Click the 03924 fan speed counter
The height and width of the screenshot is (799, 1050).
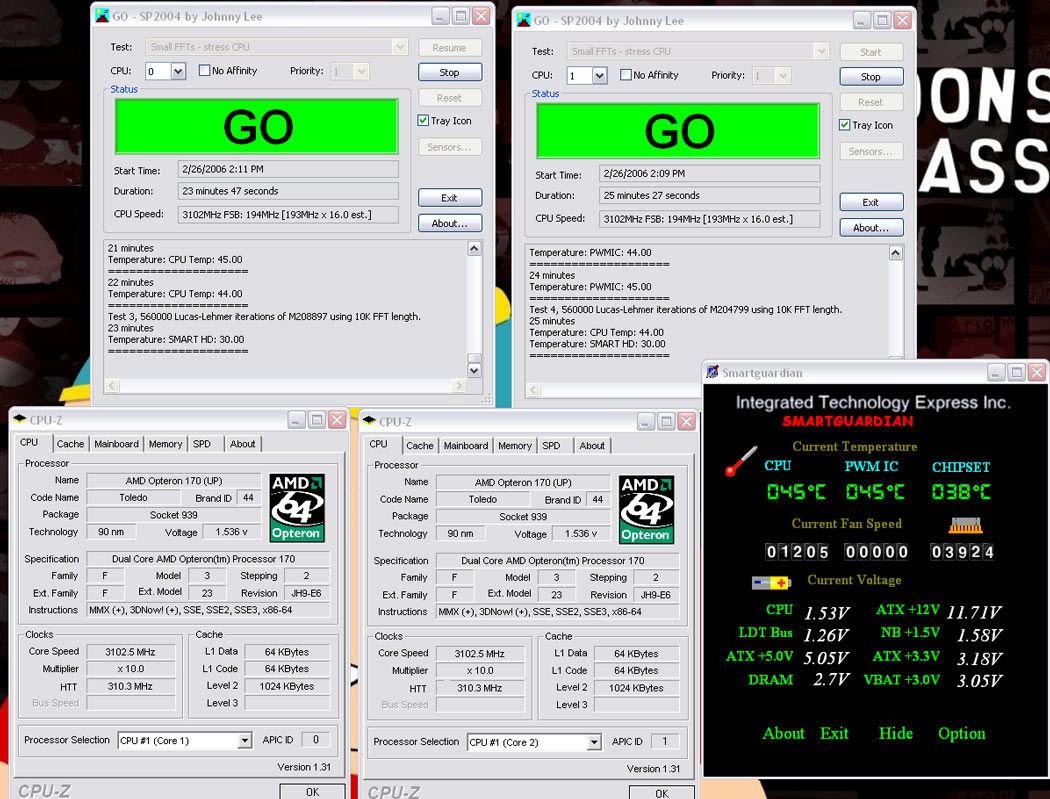(x=962, y=552)
